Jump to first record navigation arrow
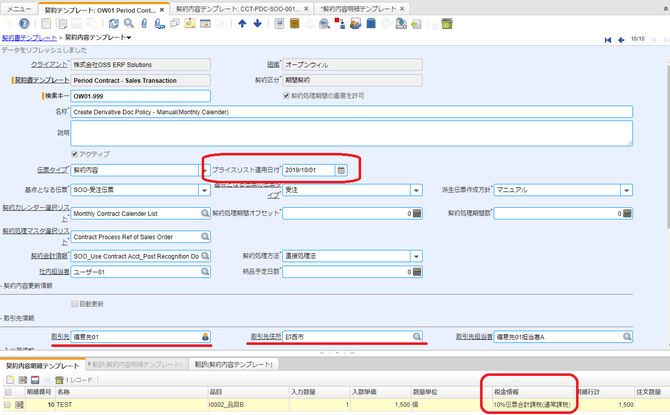The image size is (670, 415). point(608,40)
